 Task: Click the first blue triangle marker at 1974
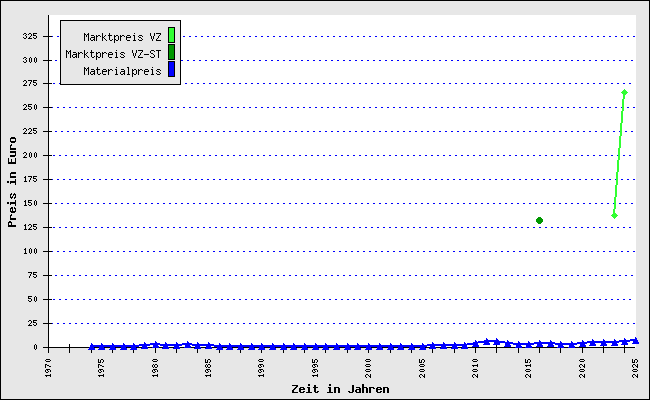coord(92,347)
